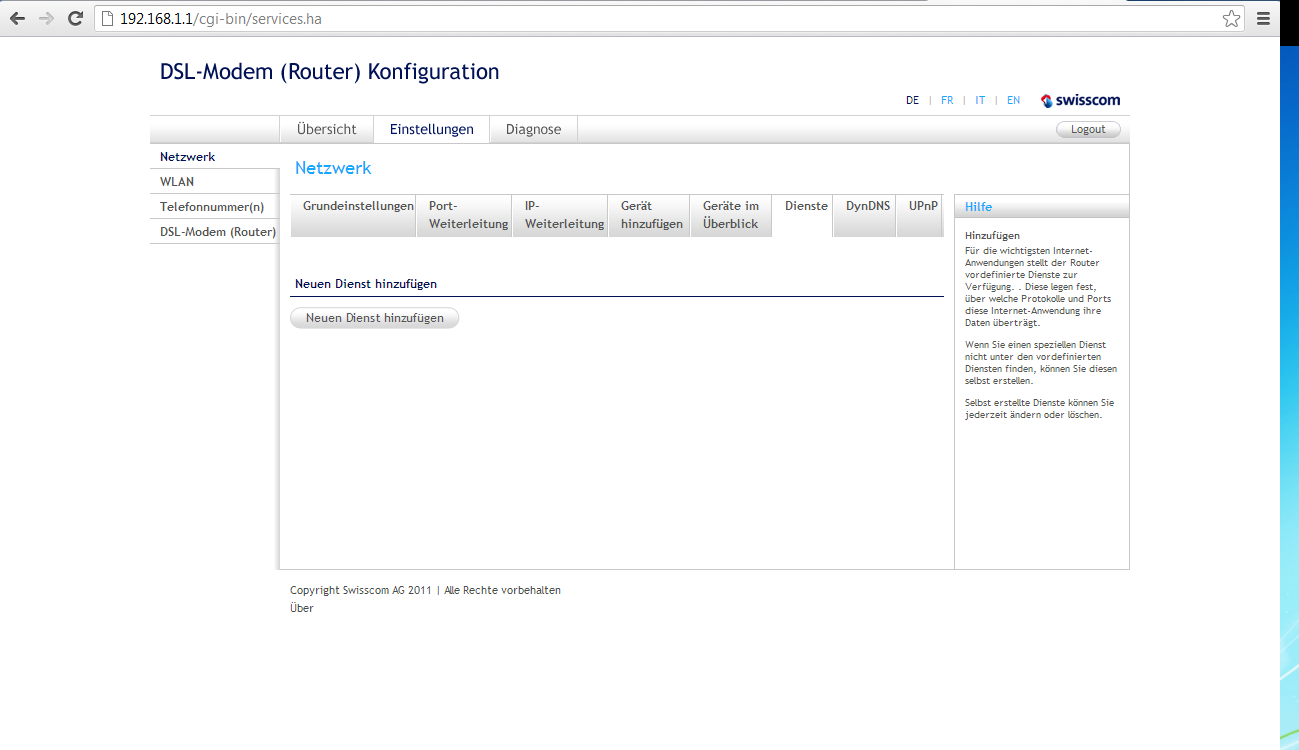Click the browser back arrow icon
Screen dimensions: 1299x750
point(18,19)
